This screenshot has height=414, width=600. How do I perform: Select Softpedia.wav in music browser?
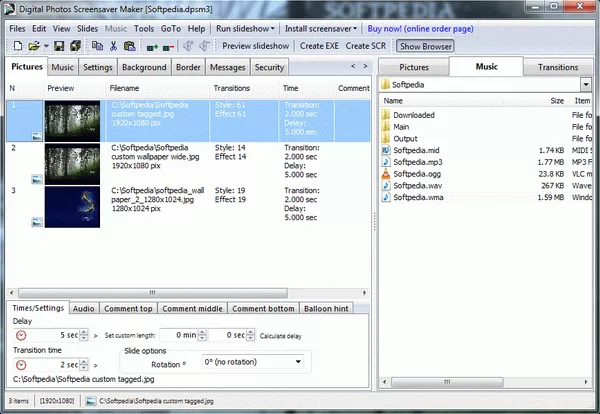click(417, 186)
